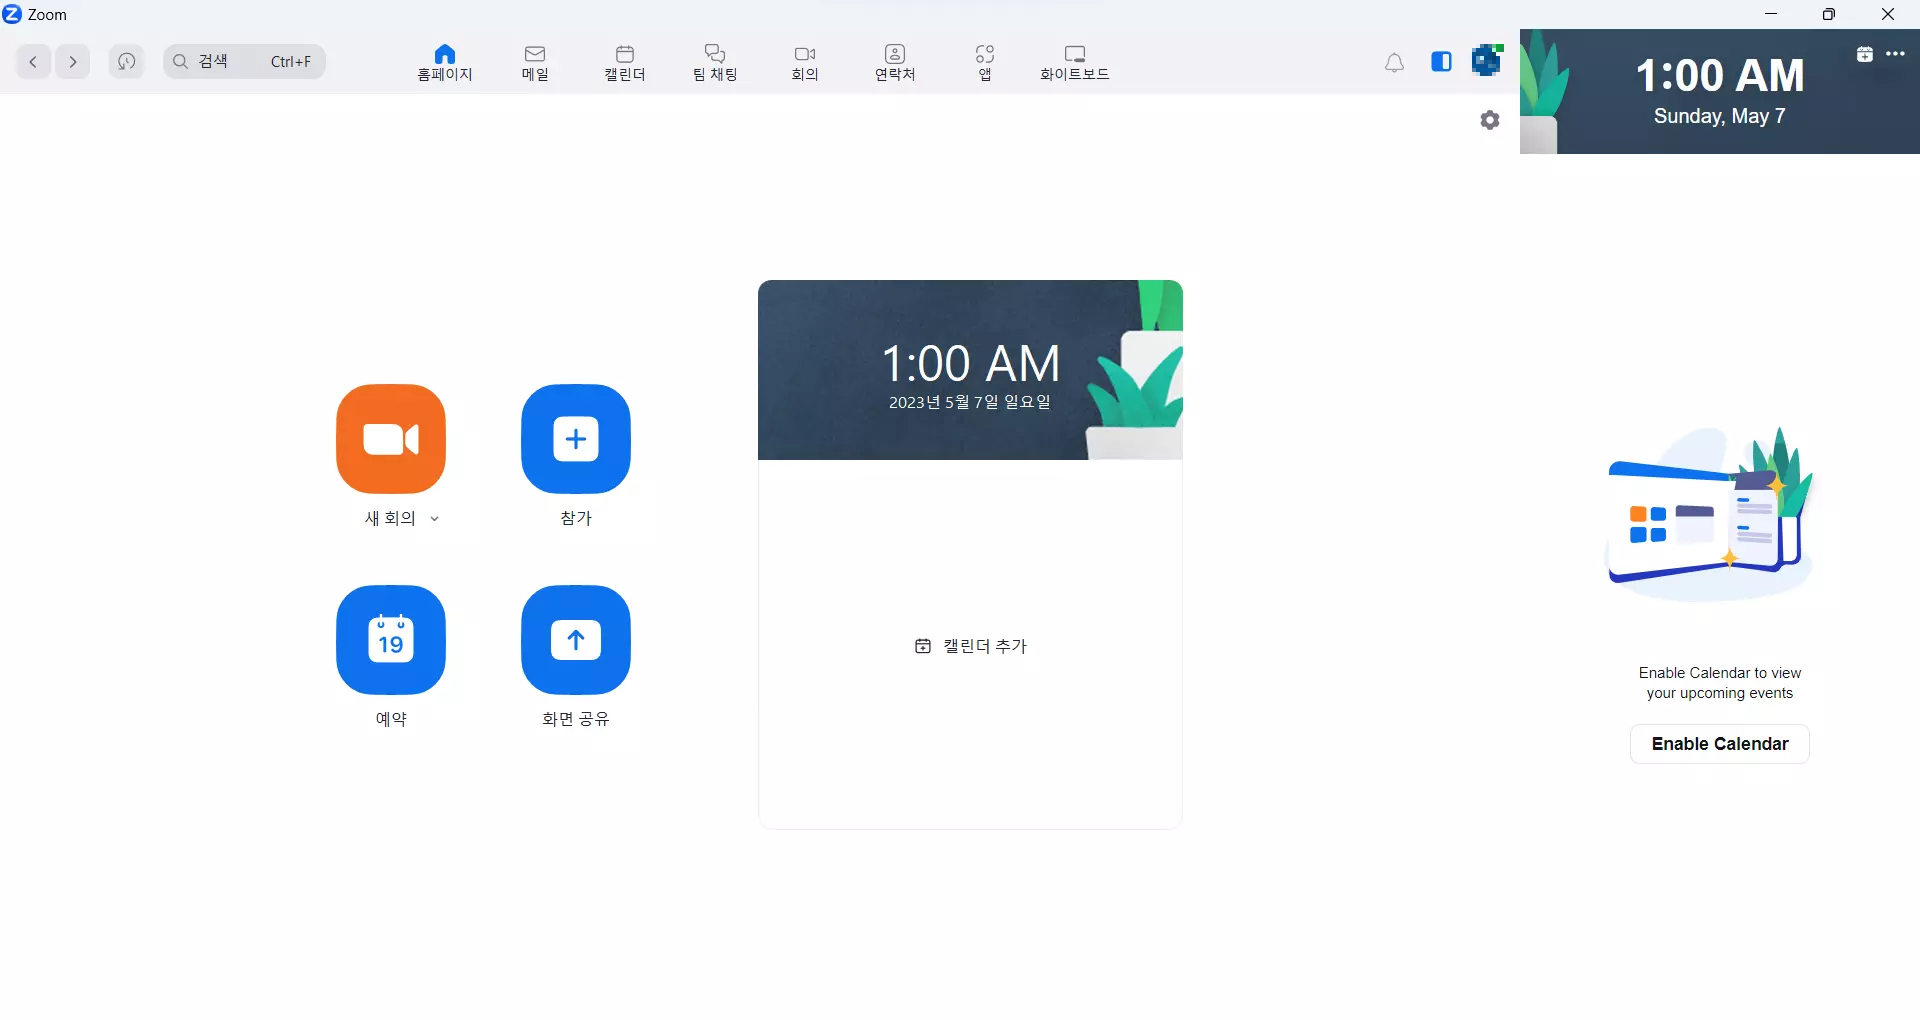Toggle the side panel visibility
The image size is (1920, 1020).
[x=1441, y=61]
